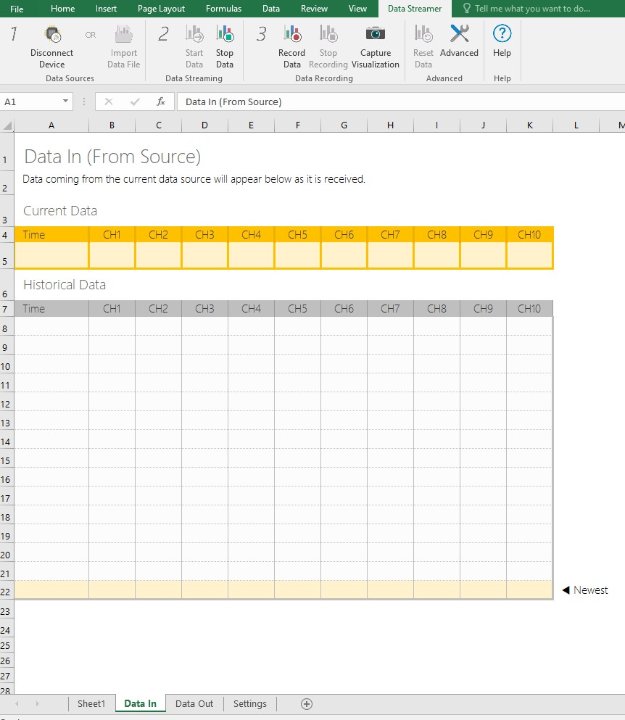Click the Capture Visualization camera icon
The width and height of the screenshot is (625, 720).
pyautogui.click(x=375, y=34)
